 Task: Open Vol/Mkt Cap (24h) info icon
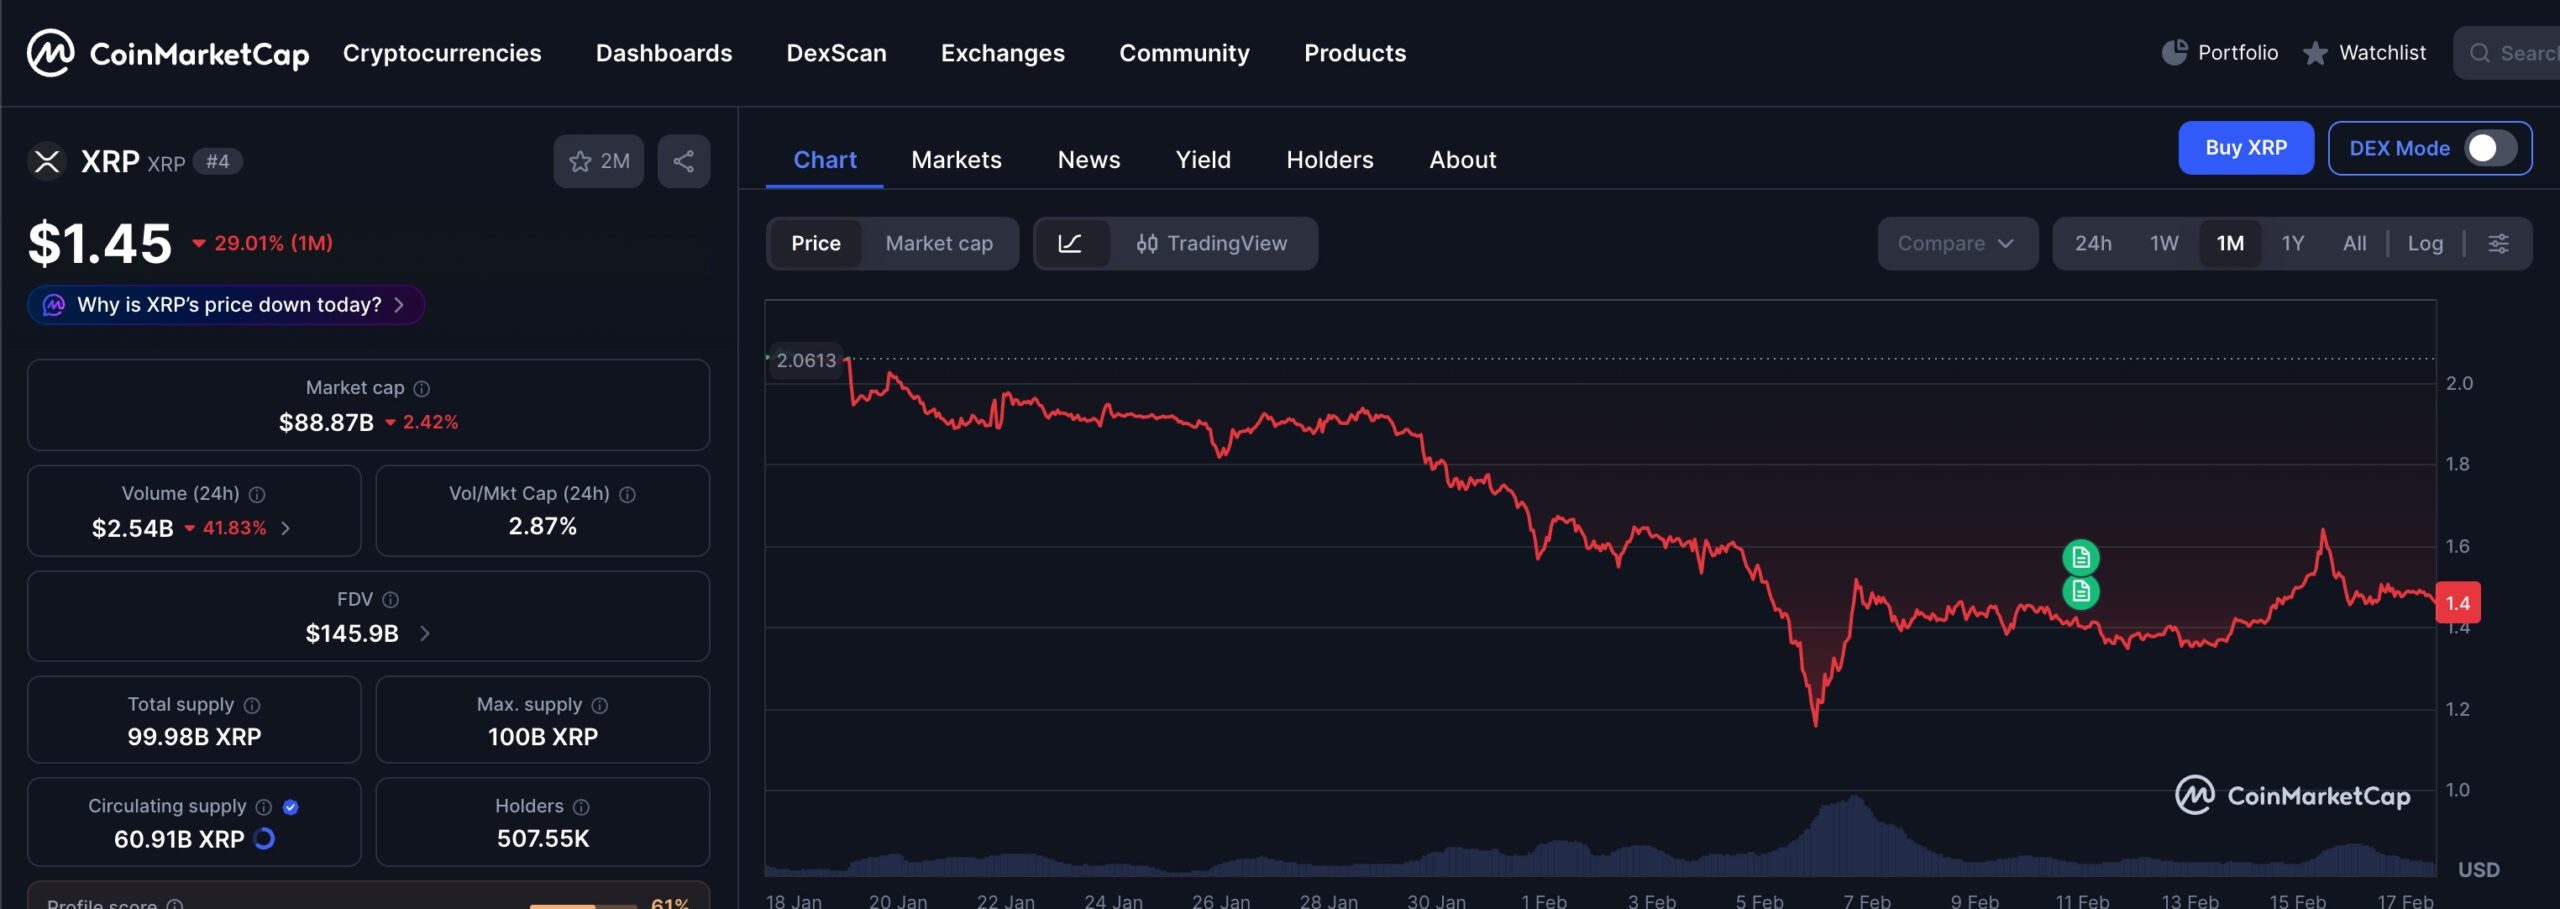(627, 494)
